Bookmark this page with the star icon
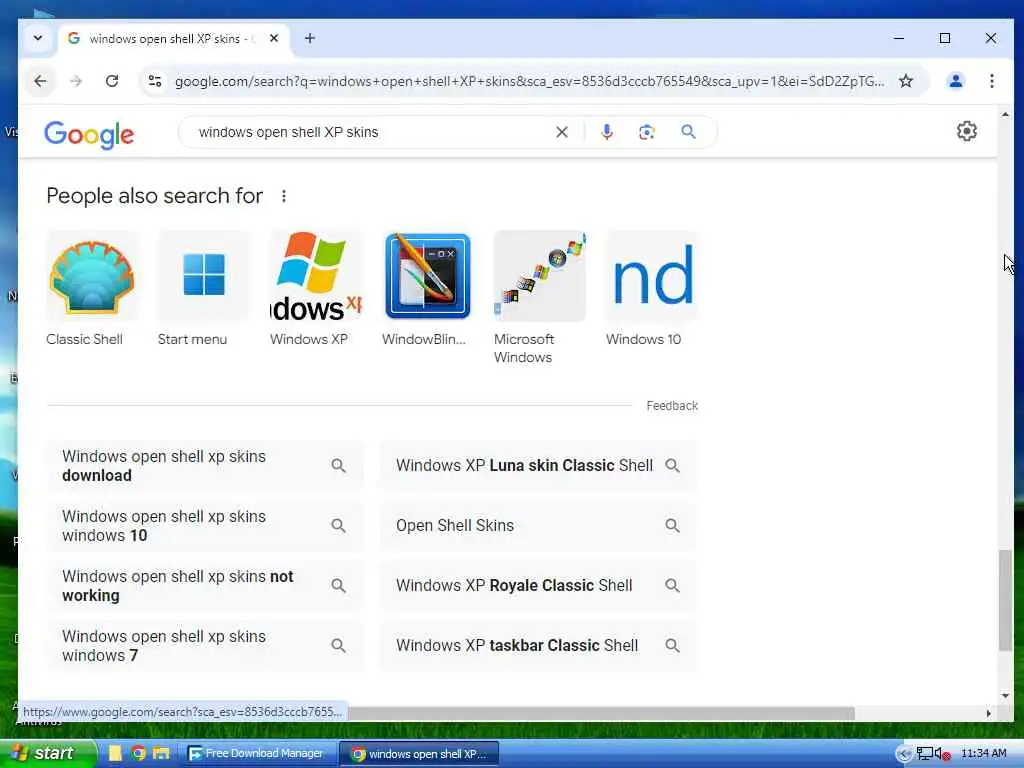 906,81
